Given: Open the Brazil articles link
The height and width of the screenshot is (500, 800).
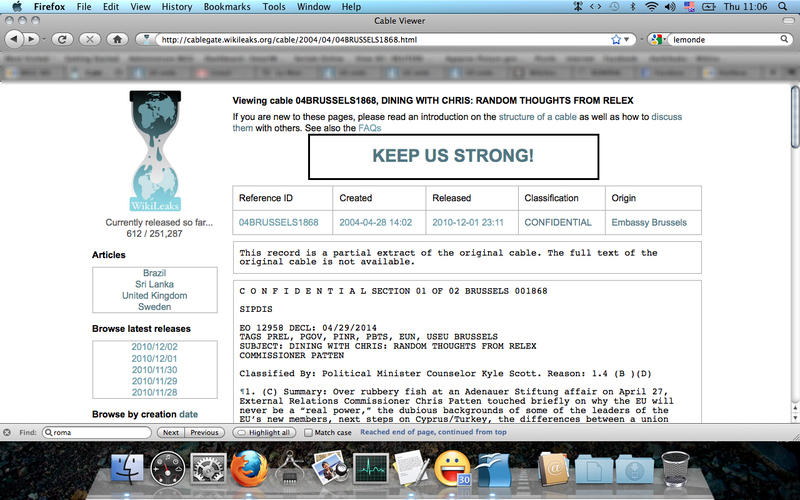Looking at the screenshot, I should tap(155, 273).
